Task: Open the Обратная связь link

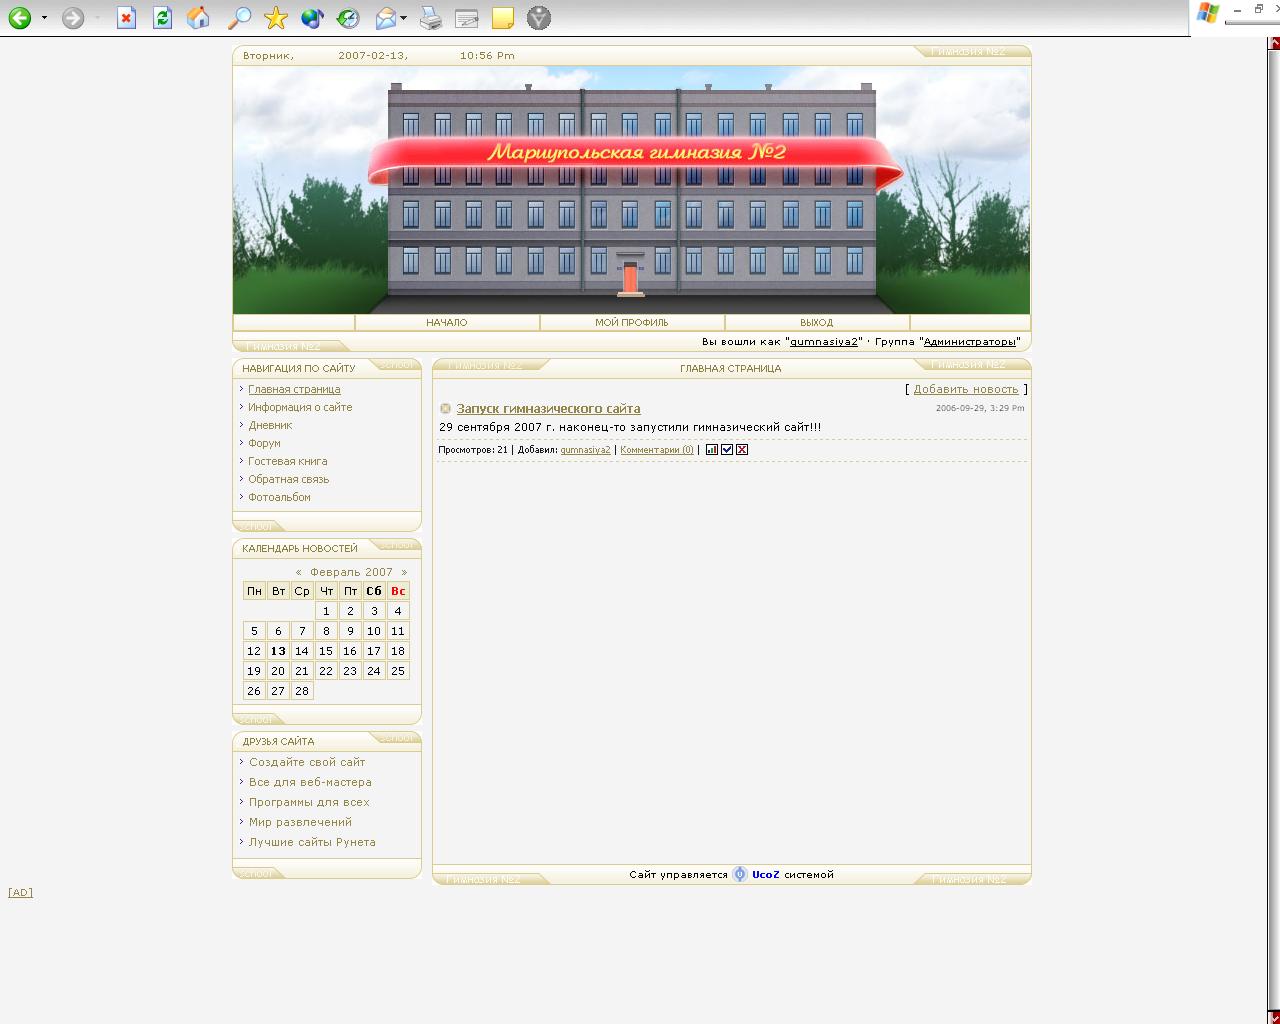Action: tap(289, 480)
